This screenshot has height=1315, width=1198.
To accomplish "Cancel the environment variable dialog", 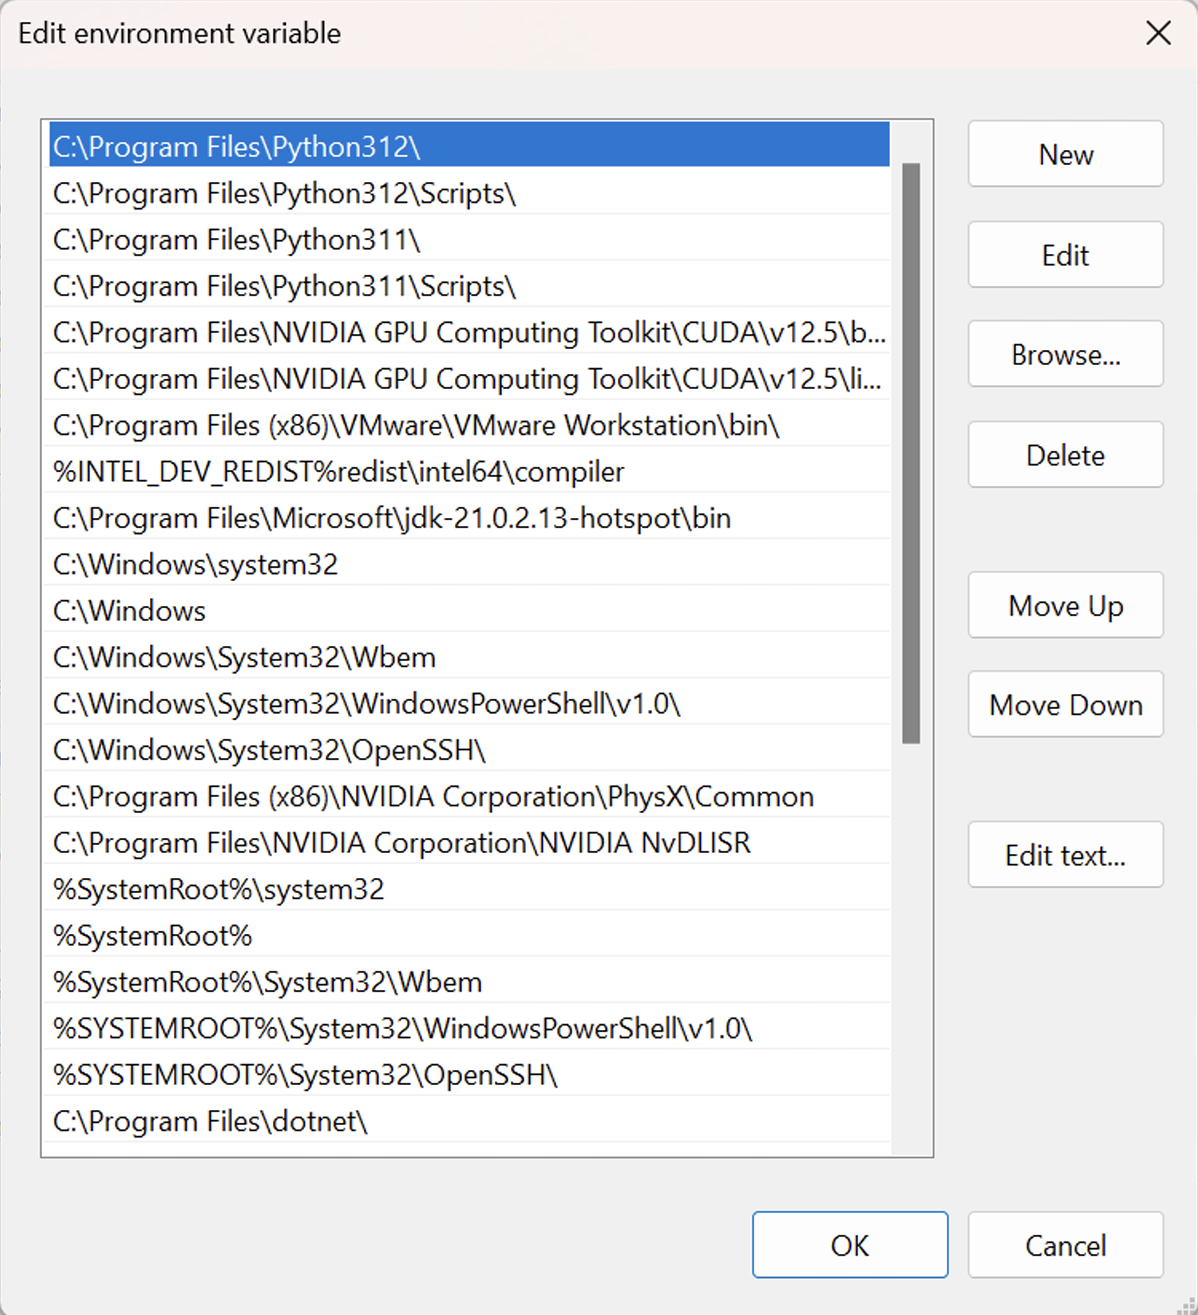I will (1065, 1245).
